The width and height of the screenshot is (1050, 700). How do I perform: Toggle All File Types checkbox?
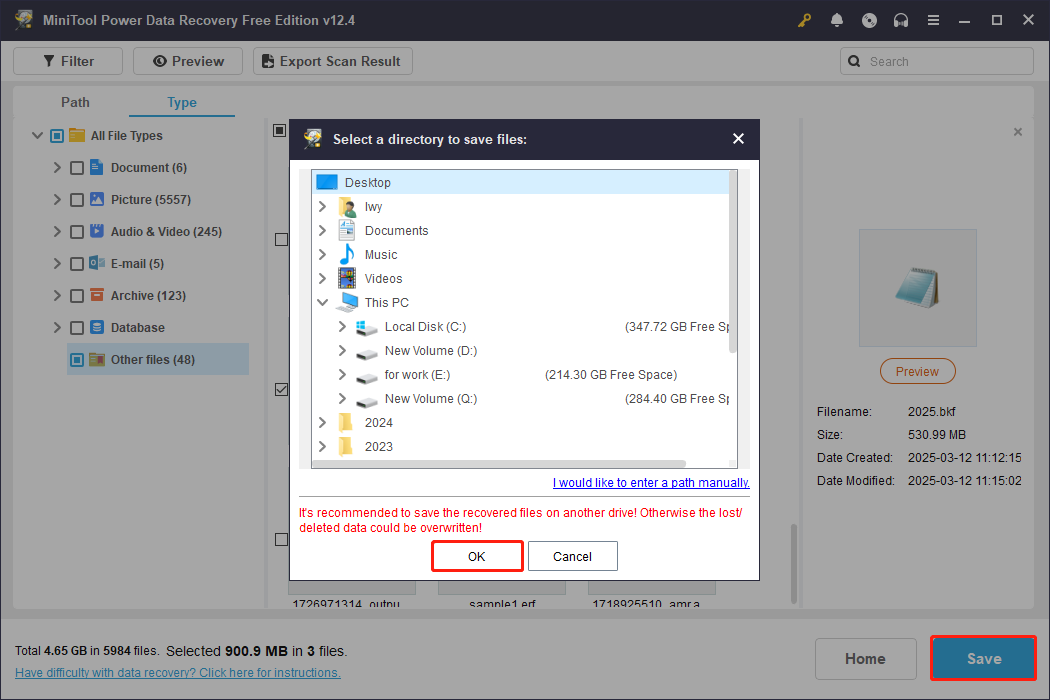click(x=57, y=136)
